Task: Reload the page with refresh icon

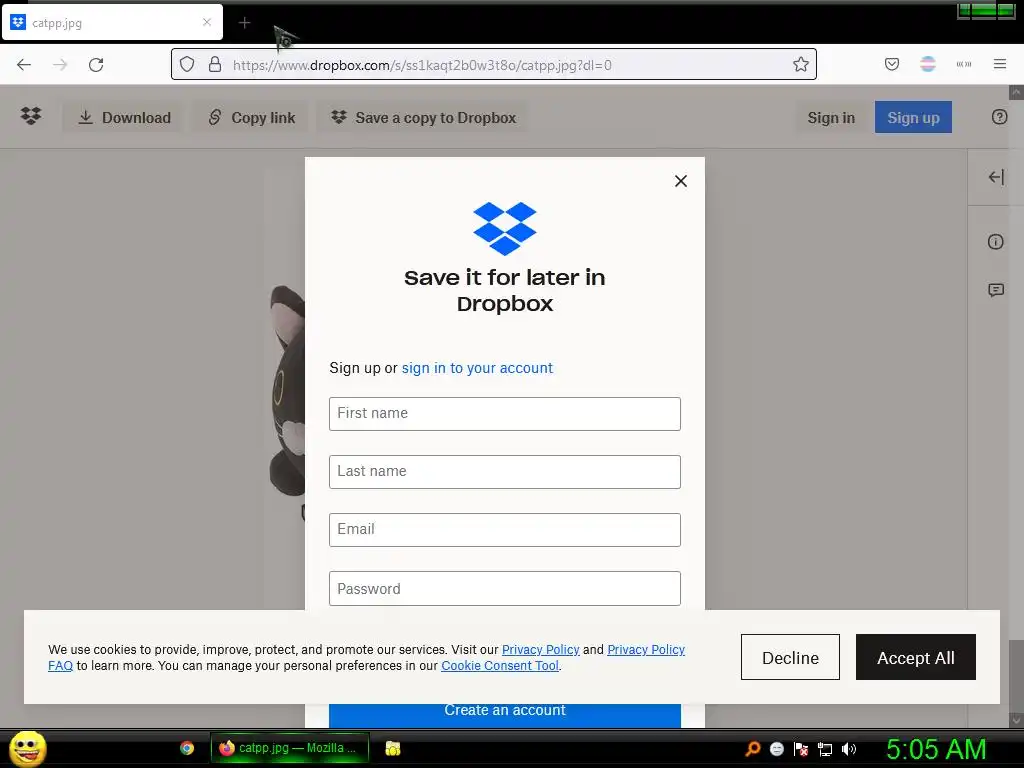Action: click(96, 65)
